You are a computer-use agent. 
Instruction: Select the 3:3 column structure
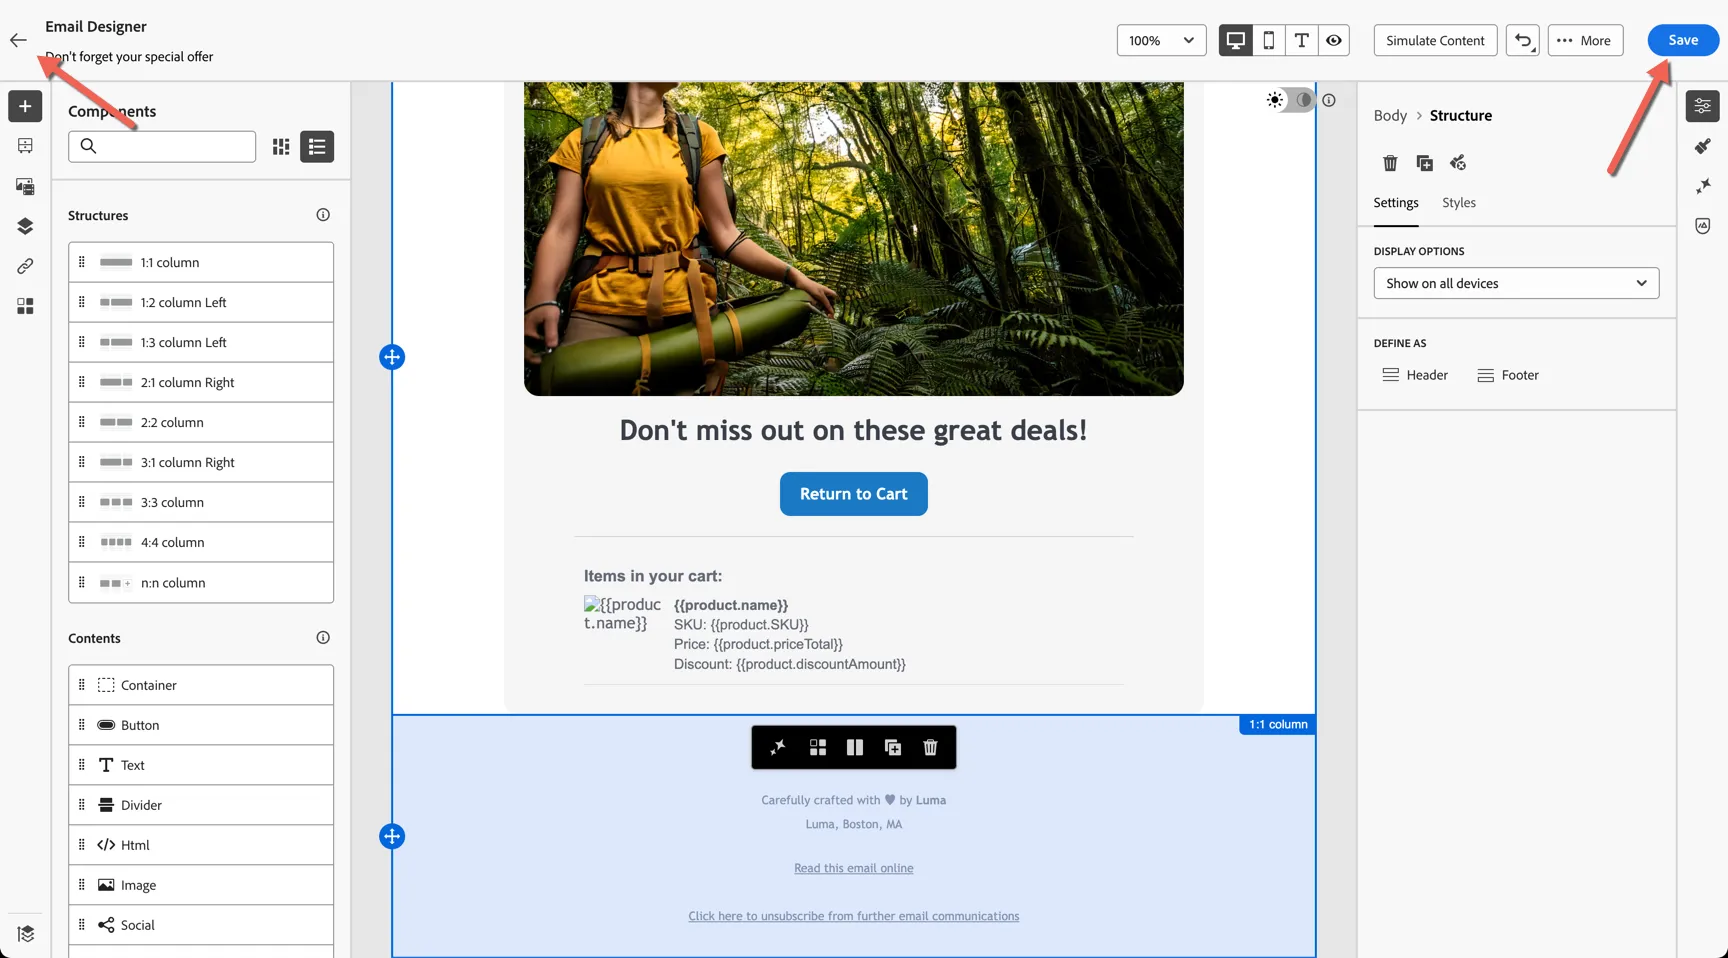tap(201, 502)
